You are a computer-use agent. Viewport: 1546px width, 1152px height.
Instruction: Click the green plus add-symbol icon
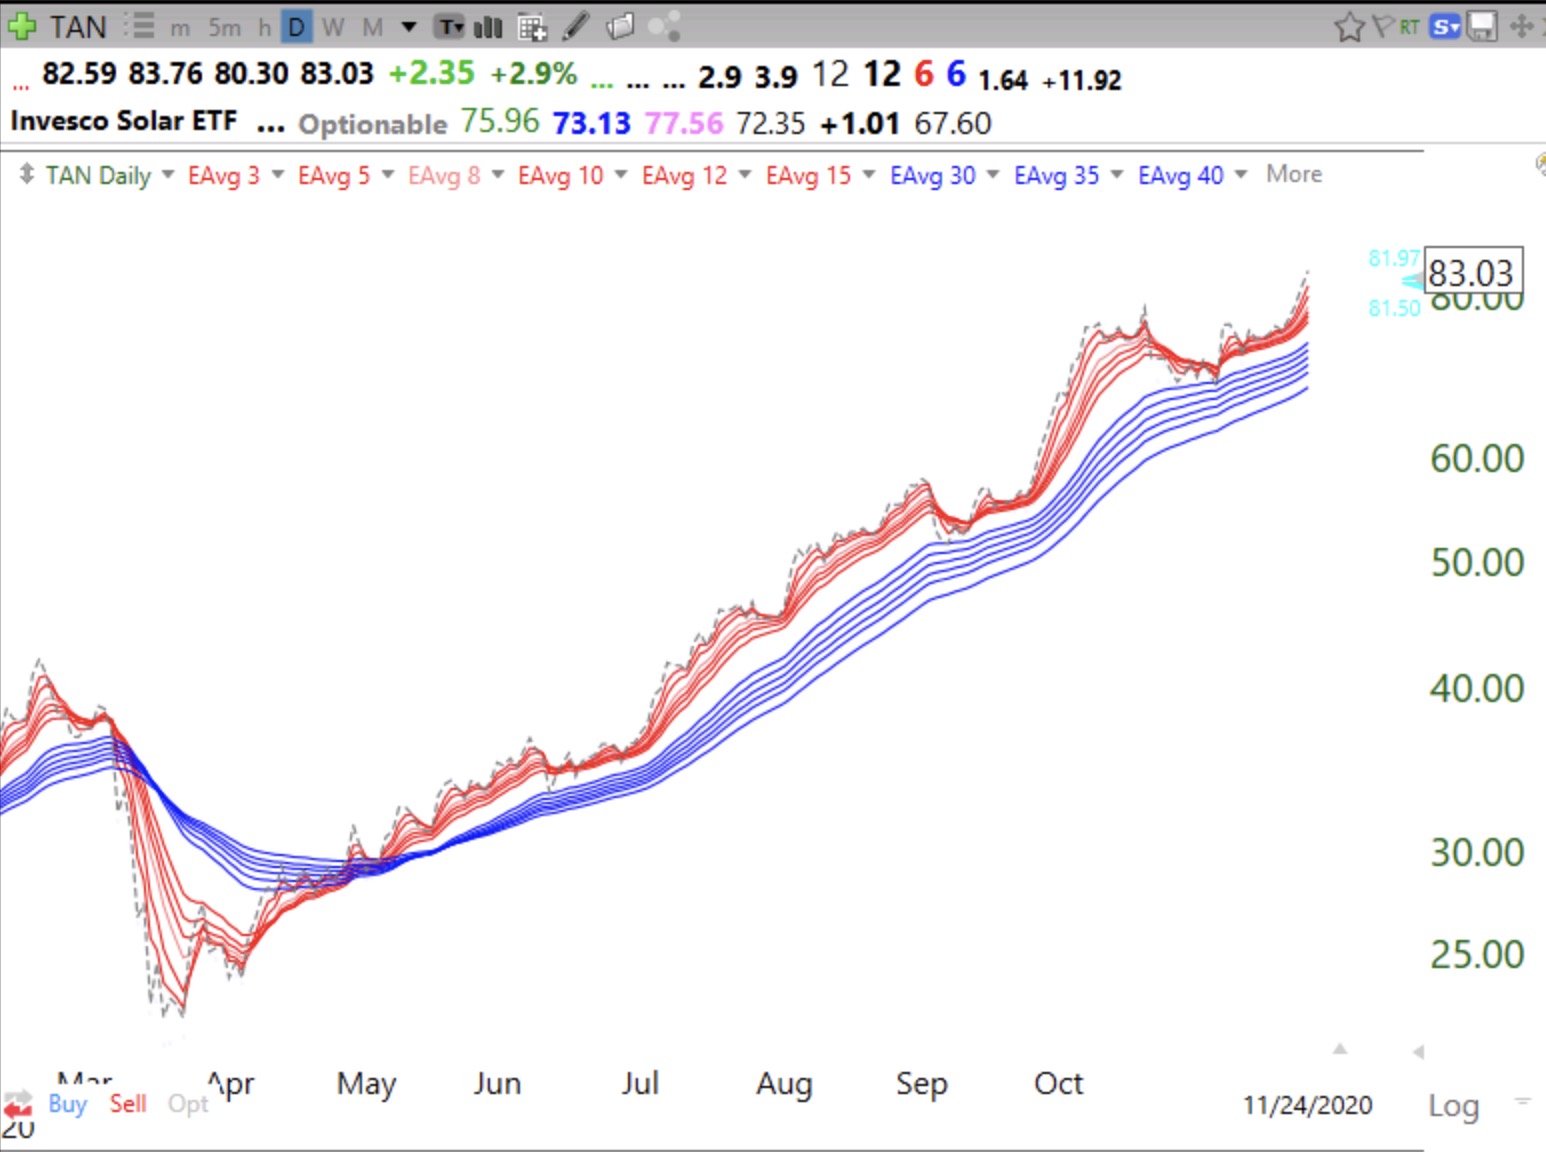tap(21, 27)
